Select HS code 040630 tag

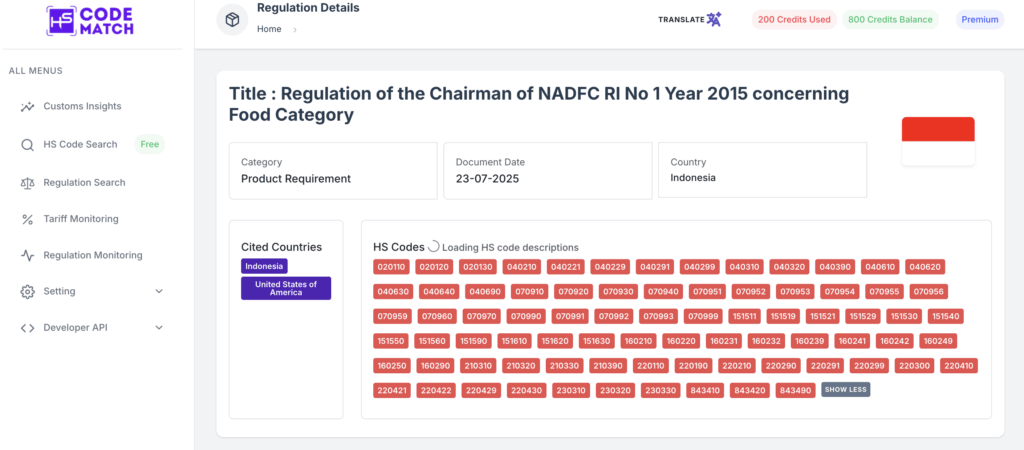point(392,292)
